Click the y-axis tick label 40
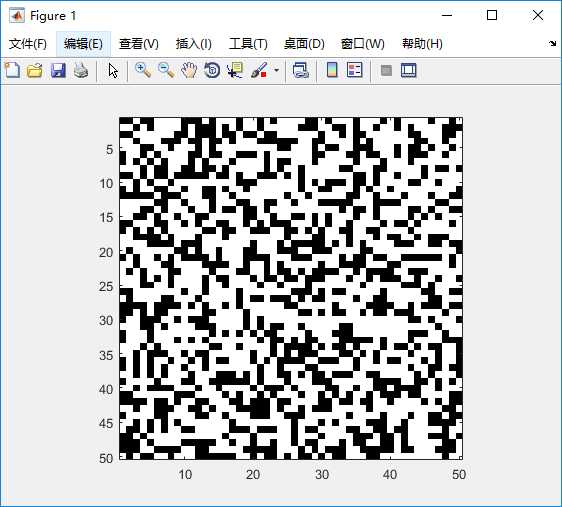Screen dimensions: 562x507 106,389
